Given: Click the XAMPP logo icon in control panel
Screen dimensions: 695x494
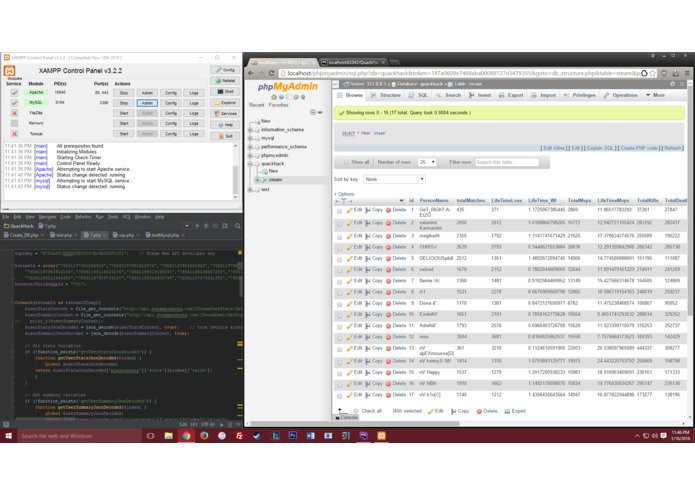Looking at the screenshot, I should coord(9,70).
